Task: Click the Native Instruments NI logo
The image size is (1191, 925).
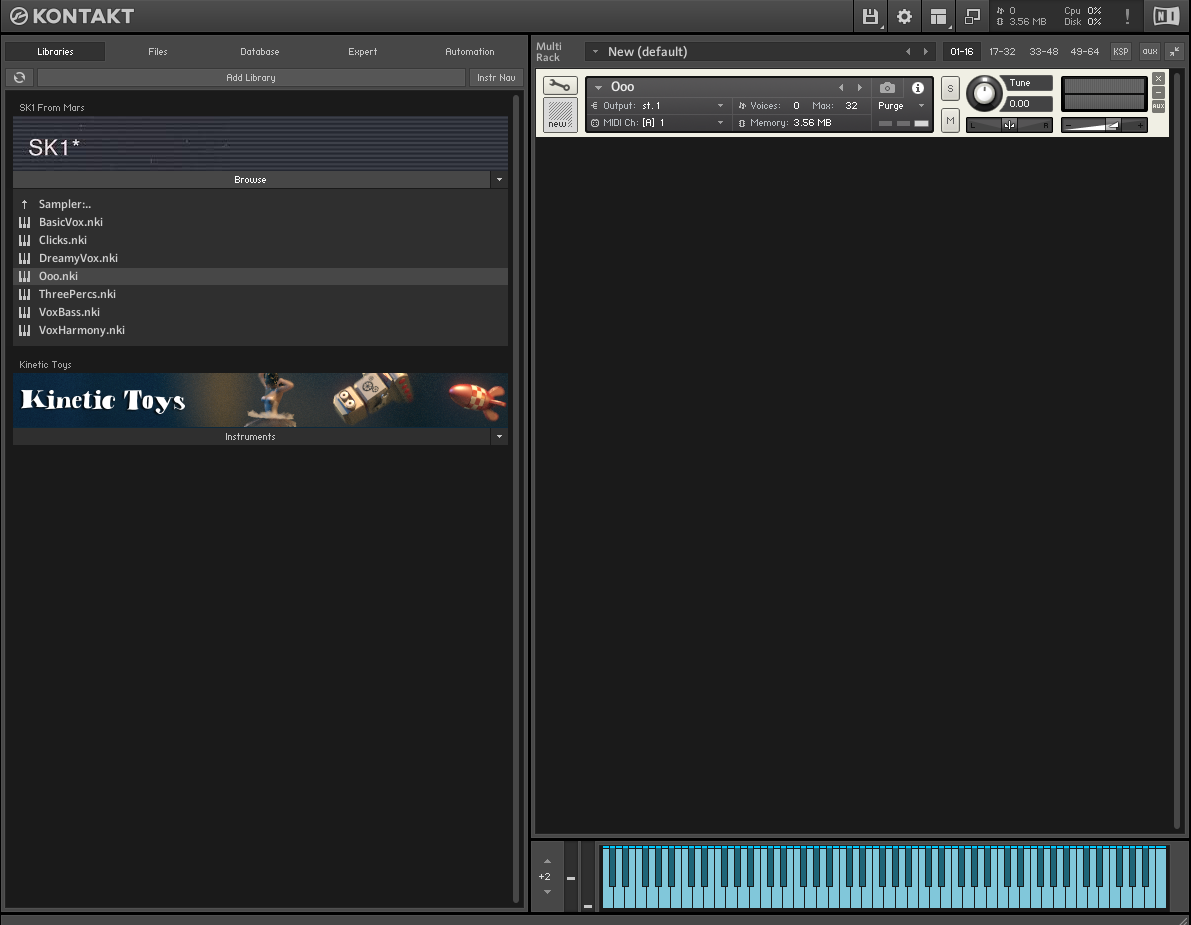Action: pos(1166,16)
